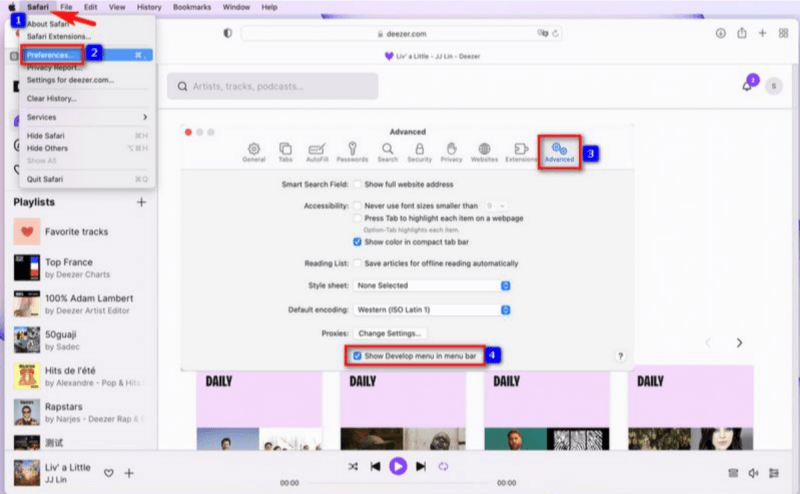Open the History menu in menu bar
This screenshot has width=800, height=494.
pos(149,7)
